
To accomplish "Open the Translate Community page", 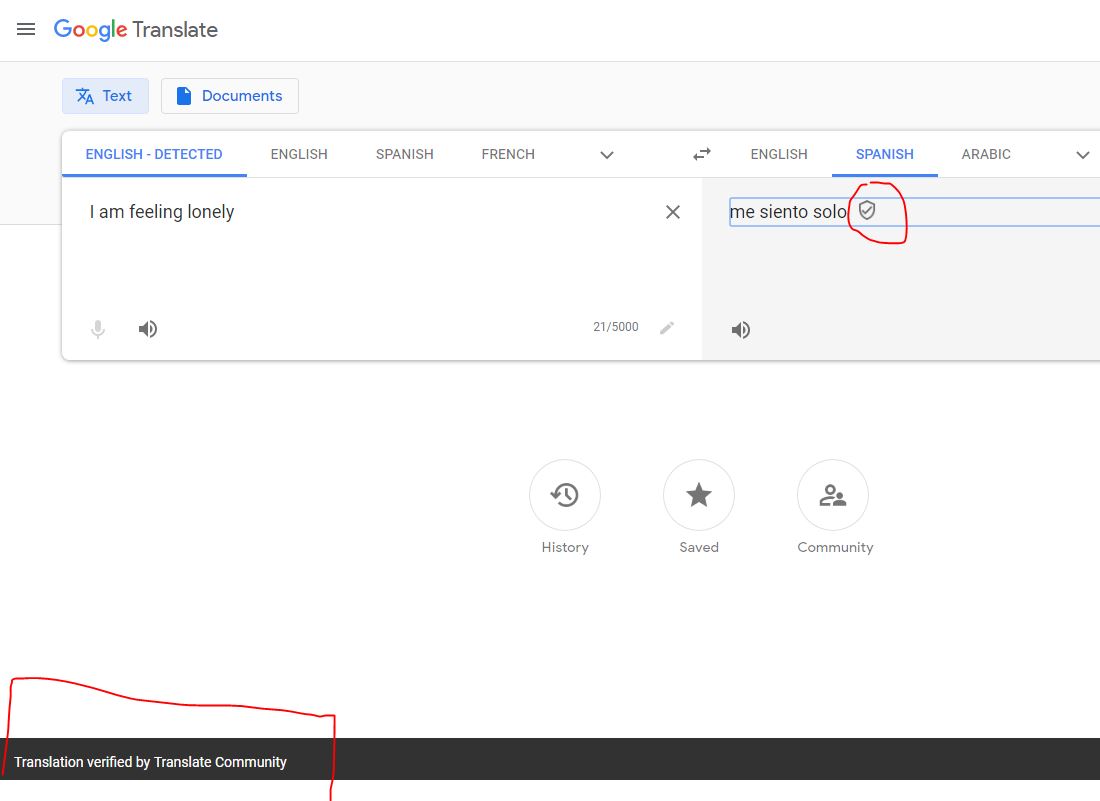I will (x=833, y=494).
